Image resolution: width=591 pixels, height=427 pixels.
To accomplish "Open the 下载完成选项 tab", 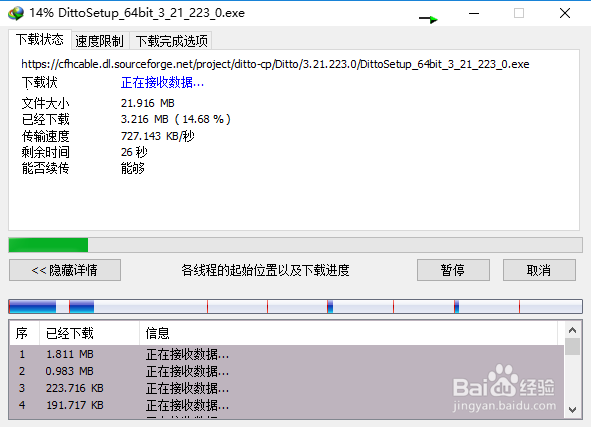I will point(171,41).
